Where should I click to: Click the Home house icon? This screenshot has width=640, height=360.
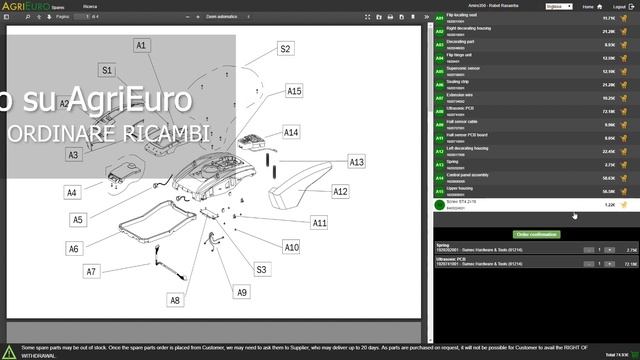(600, 7)
